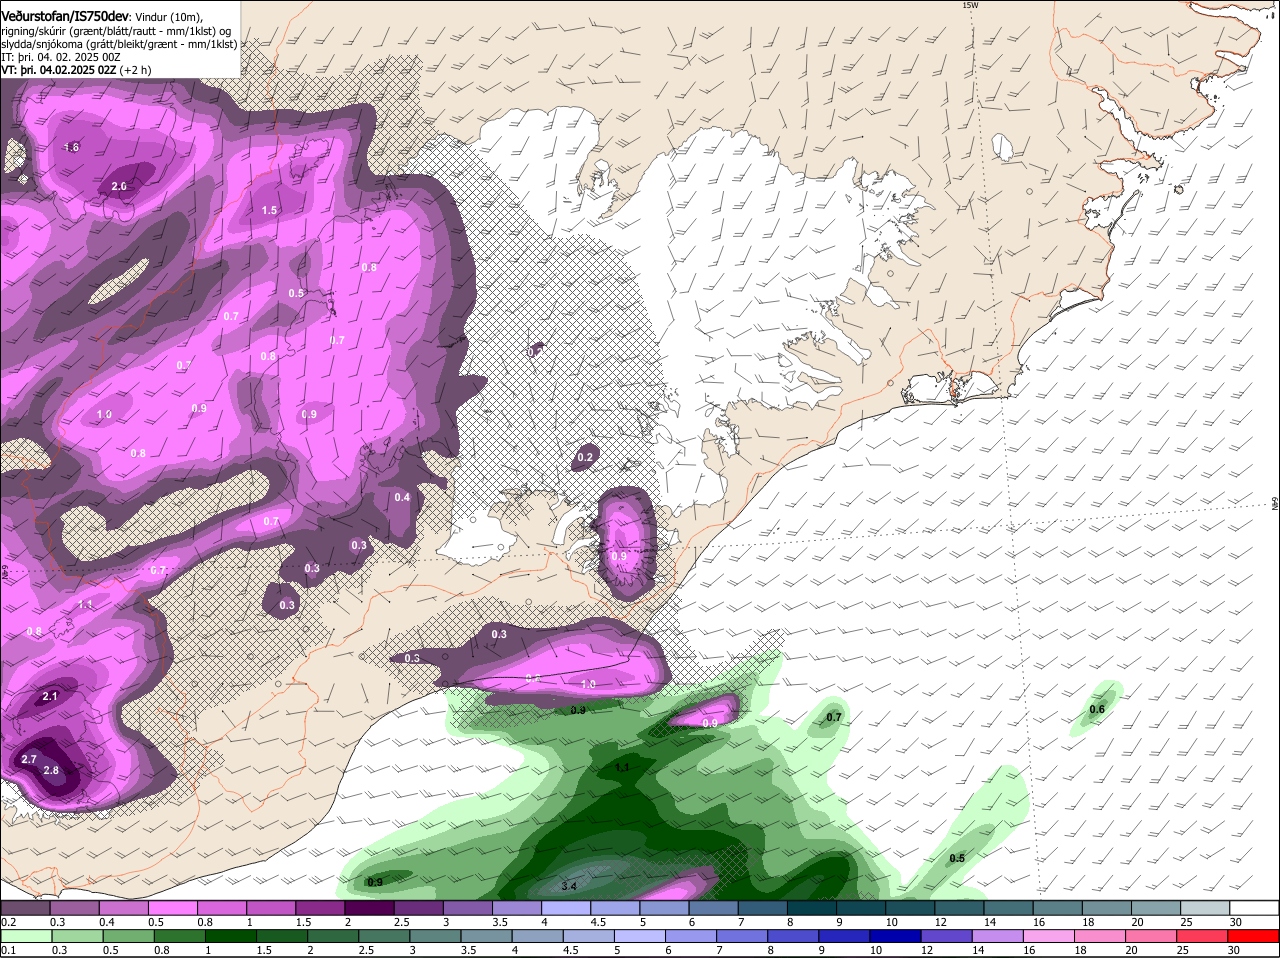
Task: Select the snow-scale swatch between 25 and 30
Action: pos(1205,908)
